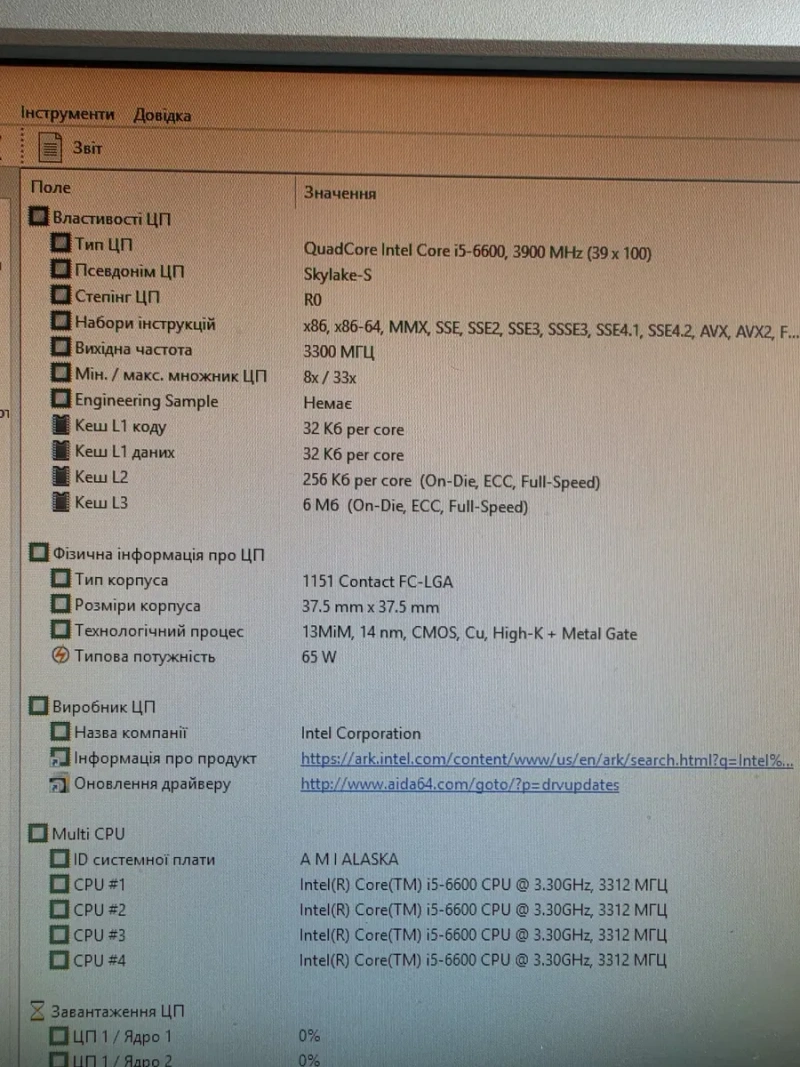Click the Завантаження ЦП hourglass icon

[x=38, y=1011]
